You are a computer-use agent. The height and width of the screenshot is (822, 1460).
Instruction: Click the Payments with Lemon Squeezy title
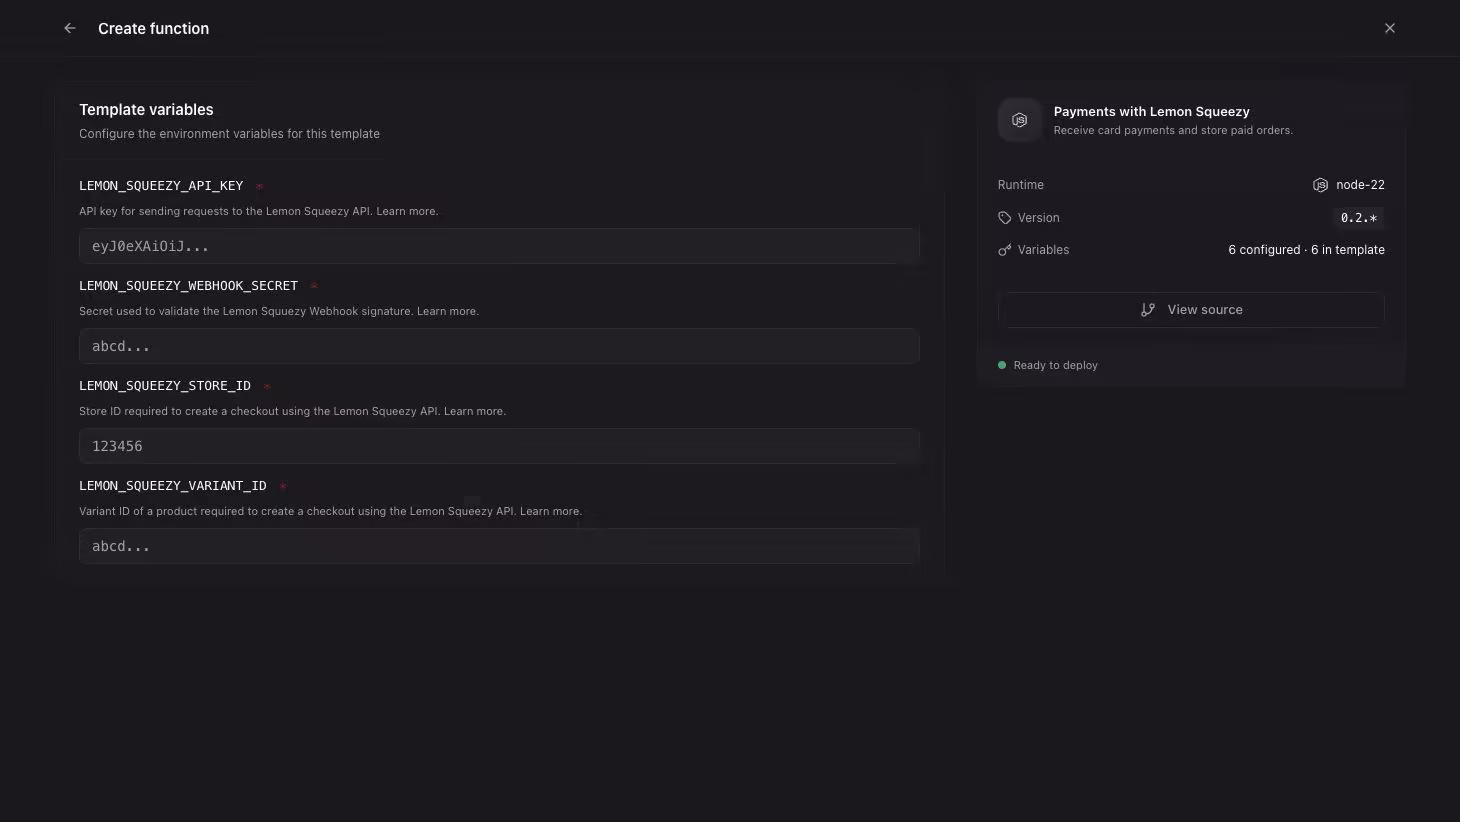1151,112
